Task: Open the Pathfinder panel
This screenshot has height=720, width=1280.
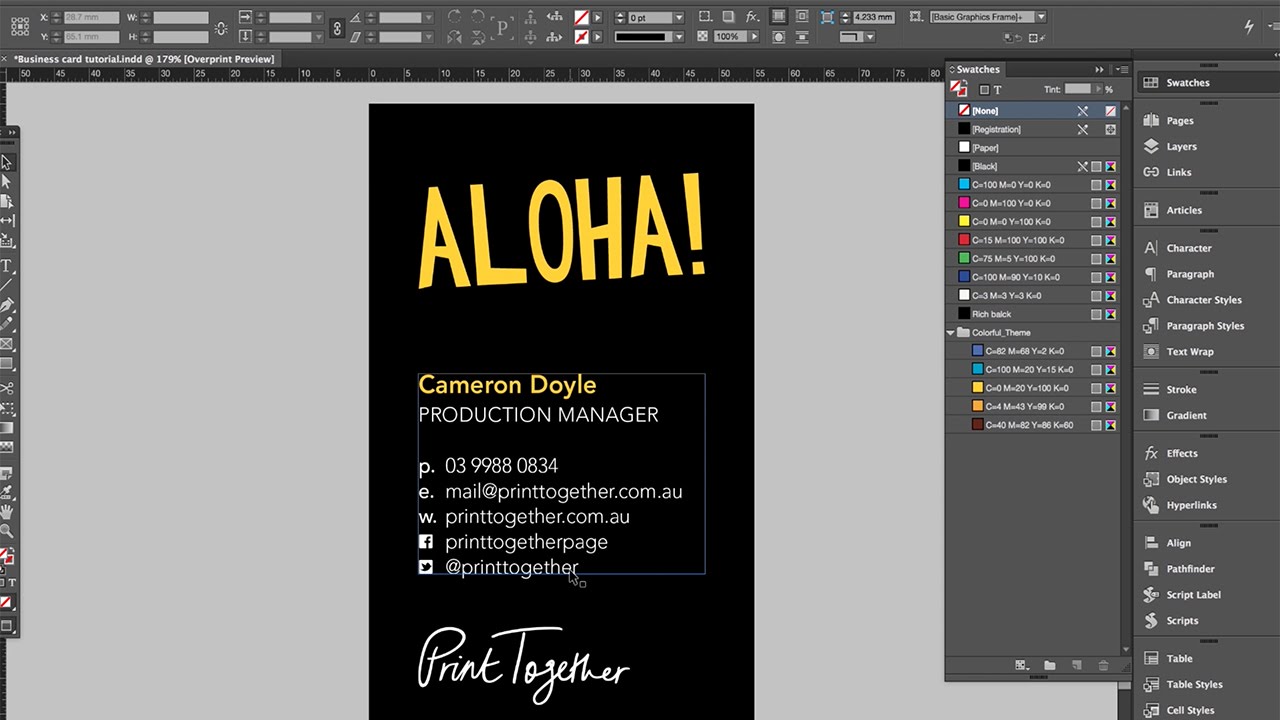Action: [1190, 570]
